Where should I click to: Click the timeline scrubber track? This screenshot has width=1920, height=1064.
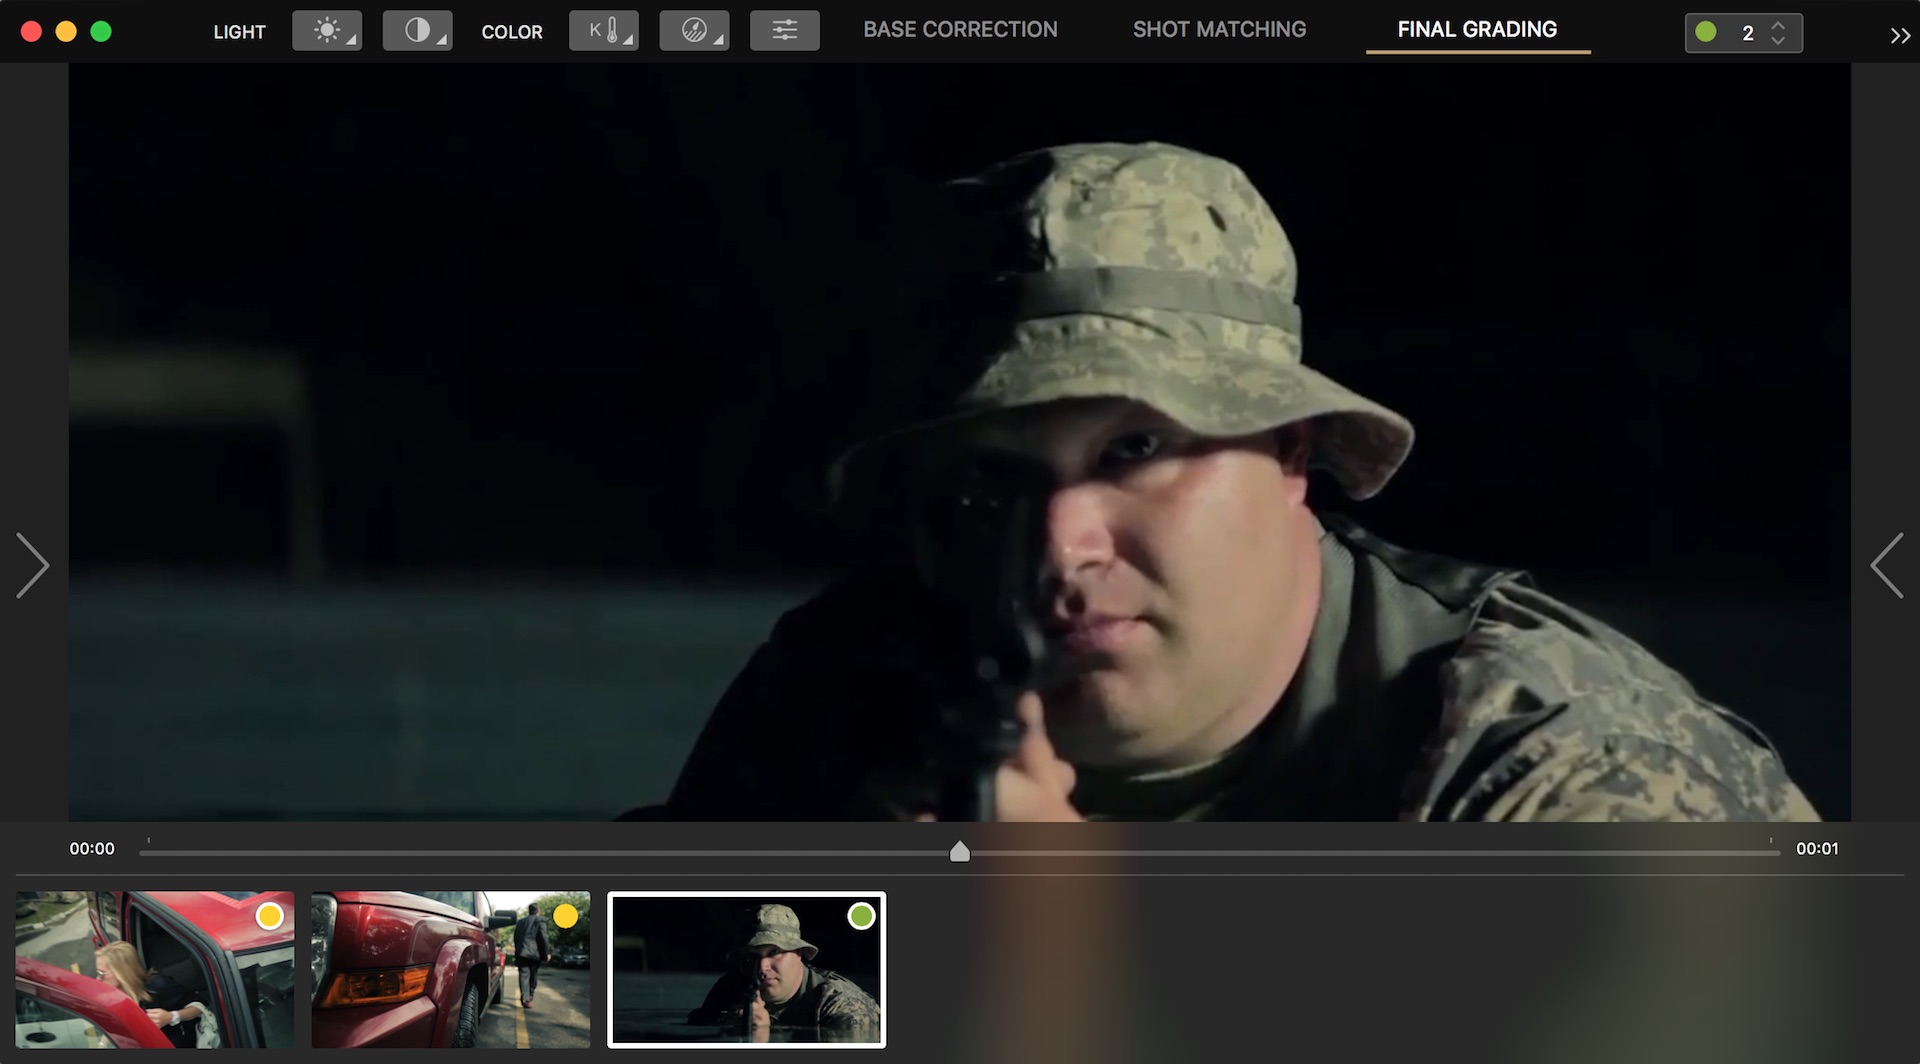[959, 853]
